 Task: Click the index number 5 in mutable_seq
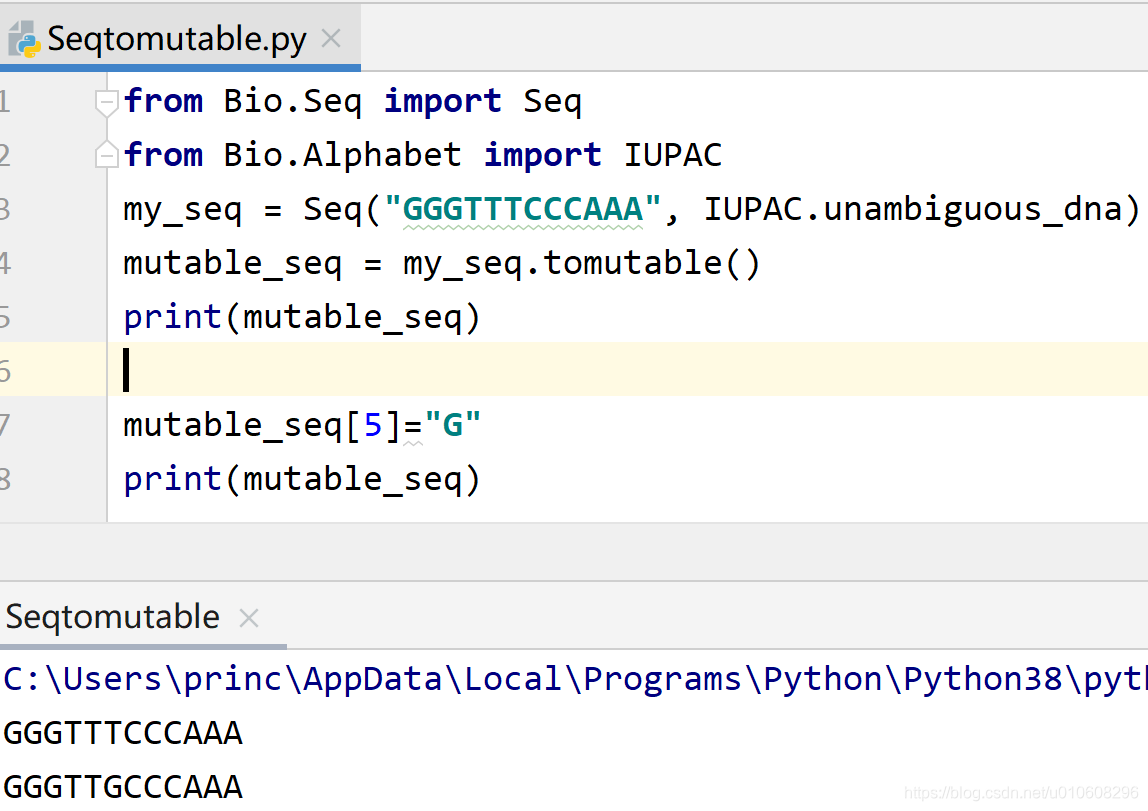[x=372, y=425]
